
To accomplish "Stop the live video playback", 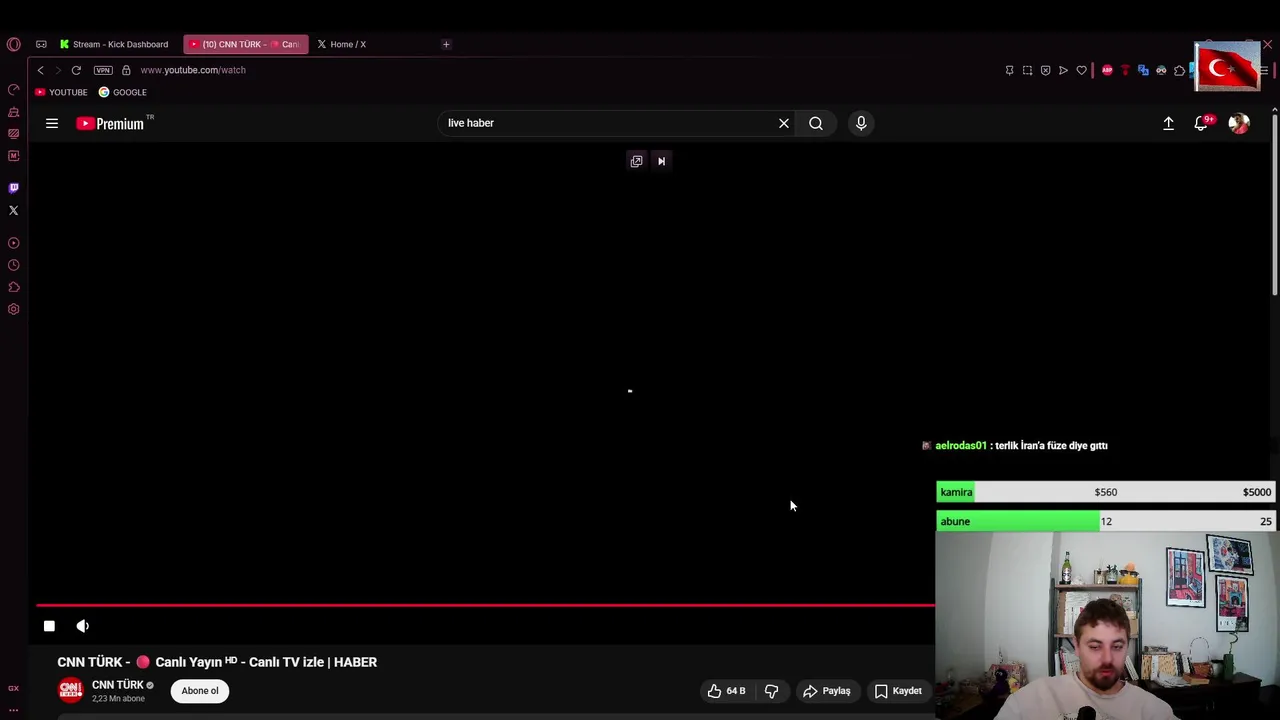I will (49, 626).
